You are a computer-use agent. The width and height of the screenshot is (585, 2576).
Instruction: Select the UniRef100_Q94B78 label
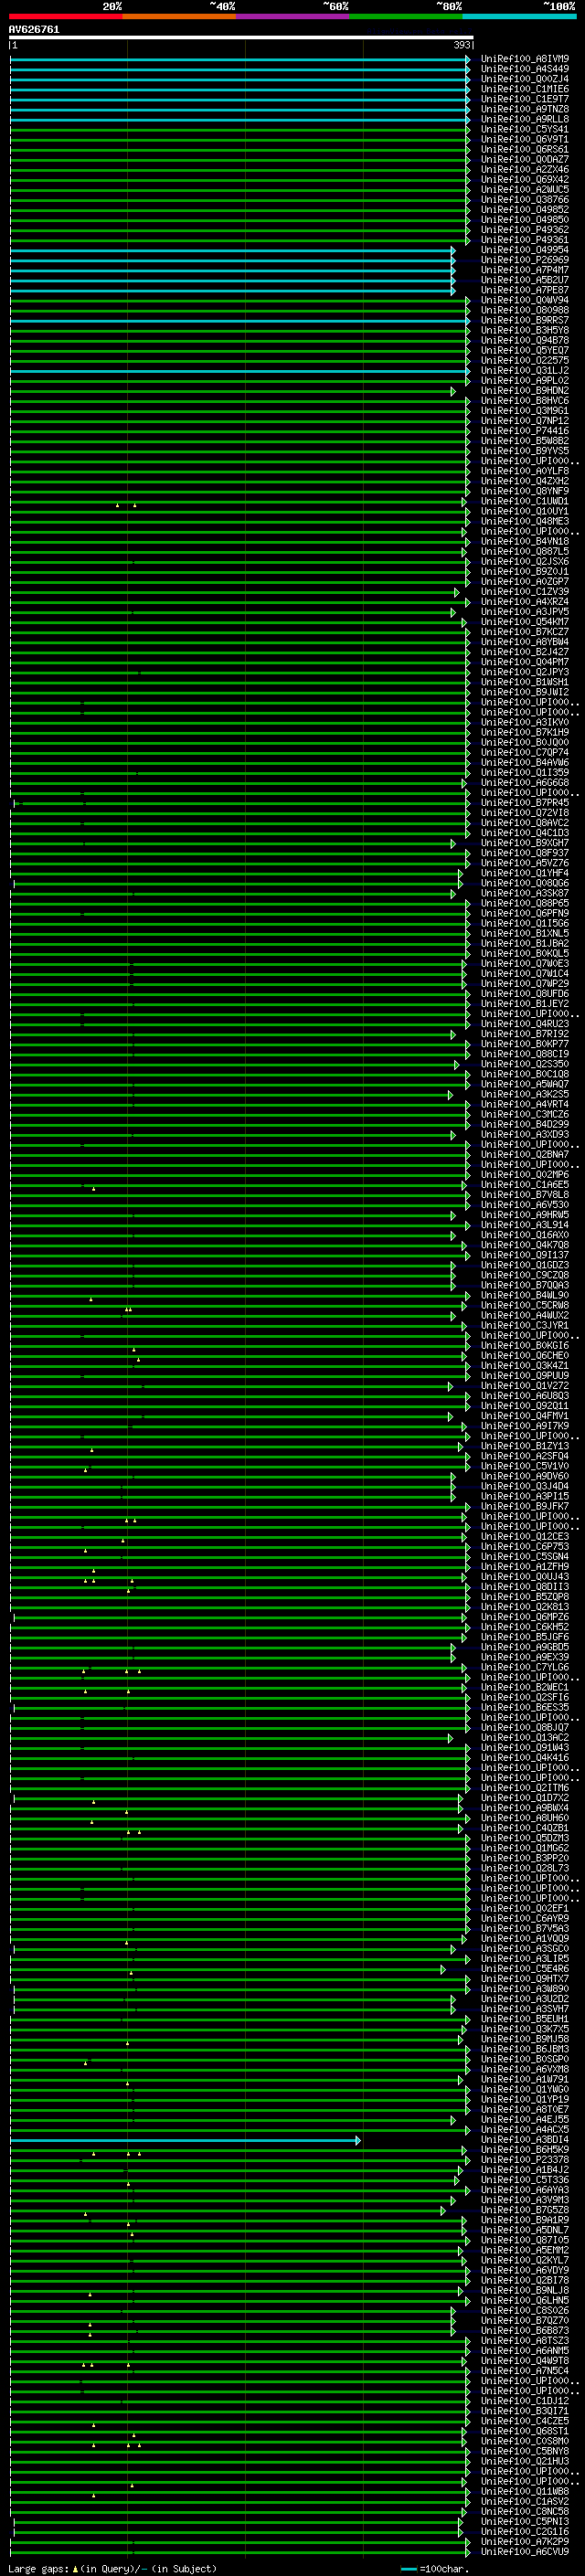tap(525, 340)
